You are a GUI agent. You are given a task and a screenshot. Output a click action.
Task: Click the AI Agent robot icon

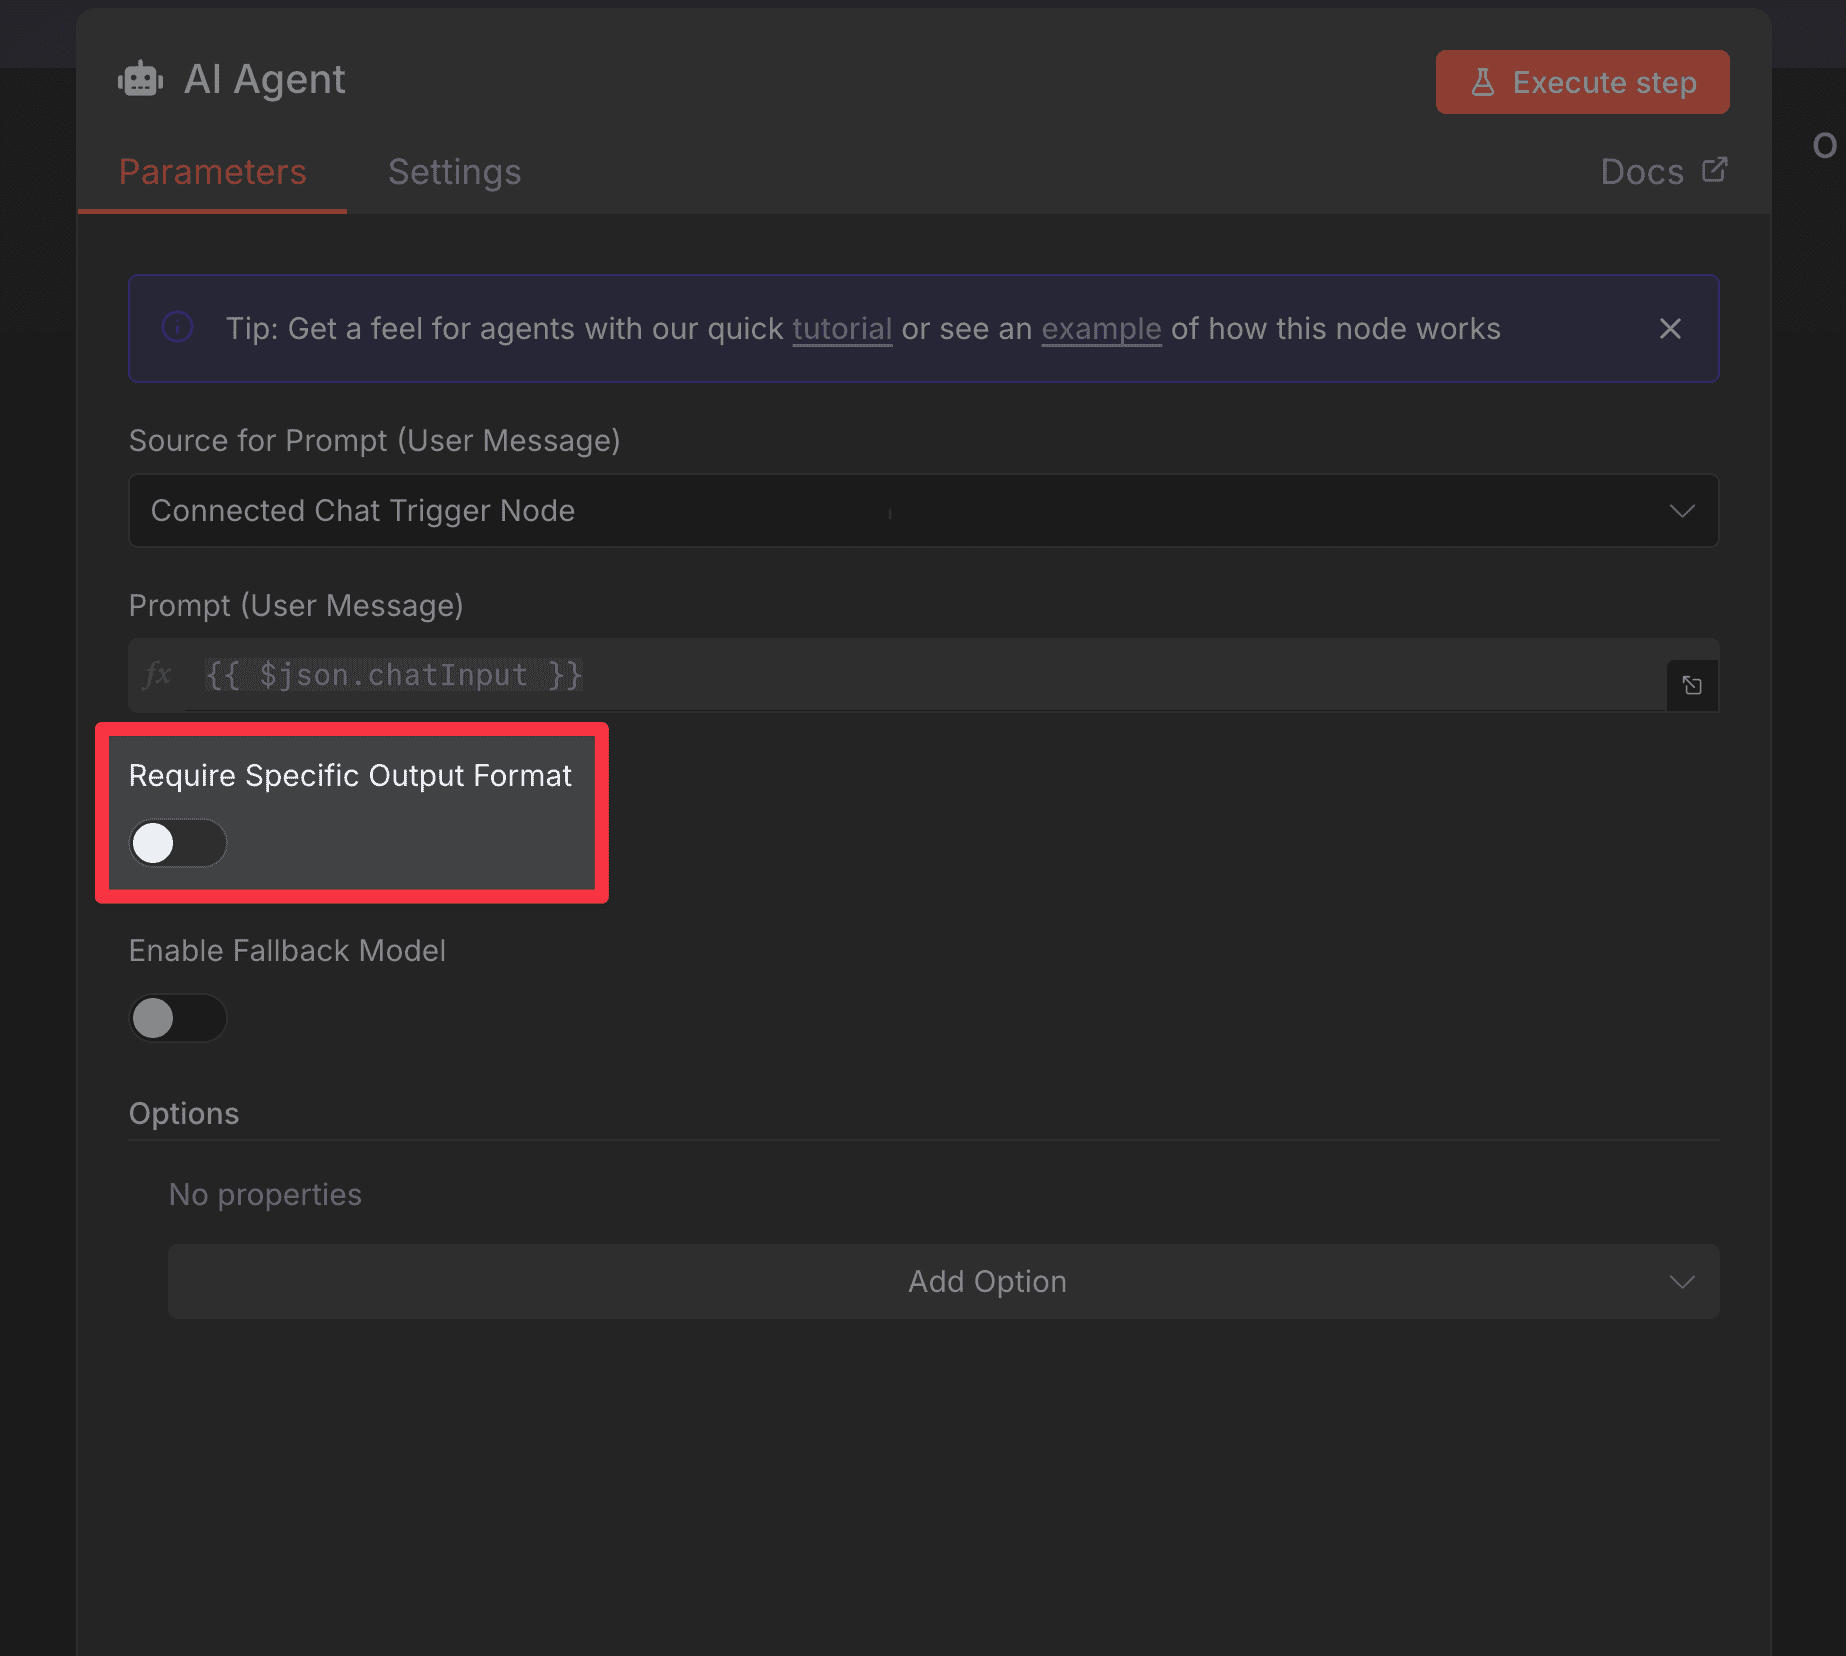pyautogui.click(x=140, y=78)
